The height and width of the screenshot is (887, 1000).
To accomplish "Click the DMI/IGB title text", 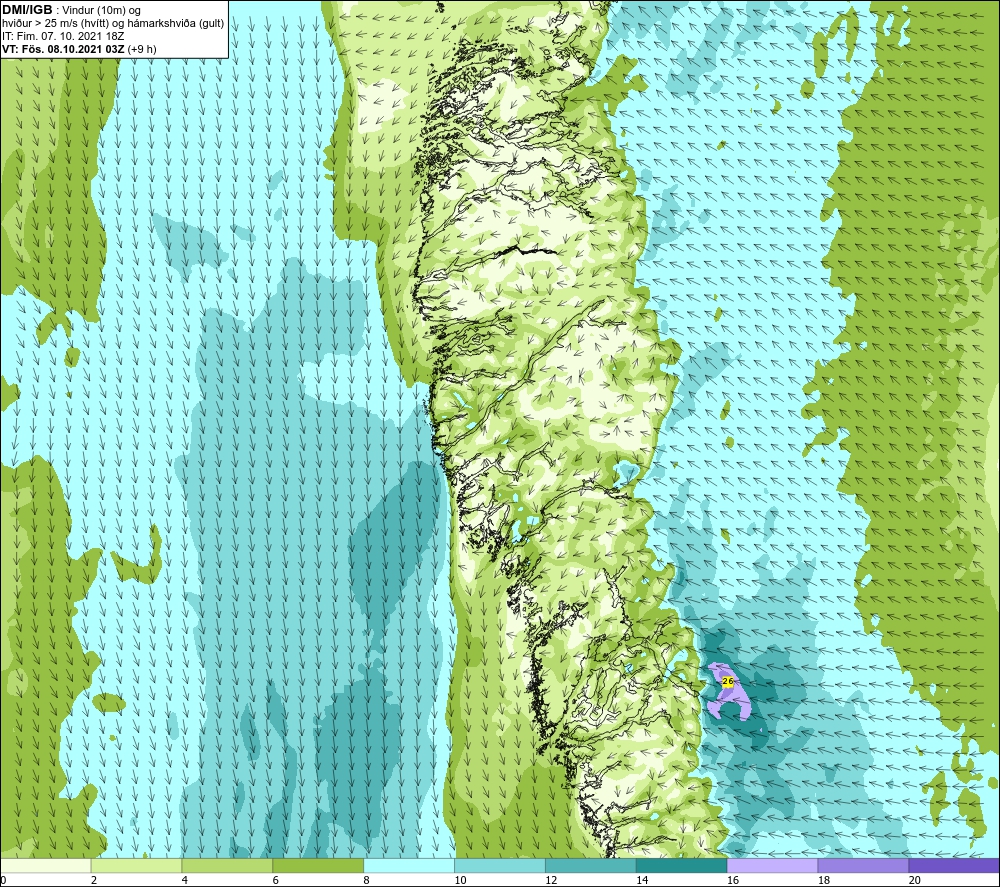I will (27, 10).
